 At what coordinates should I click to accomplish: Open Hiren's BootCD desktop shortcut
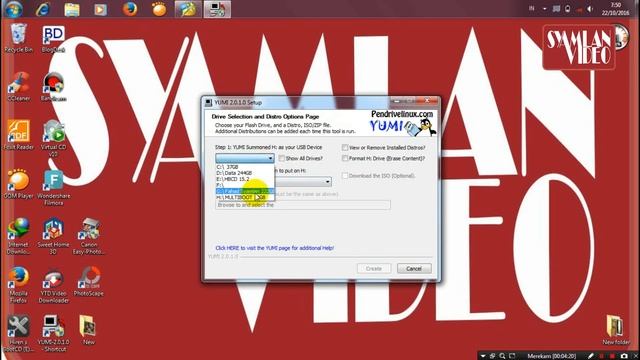(18, 333)
